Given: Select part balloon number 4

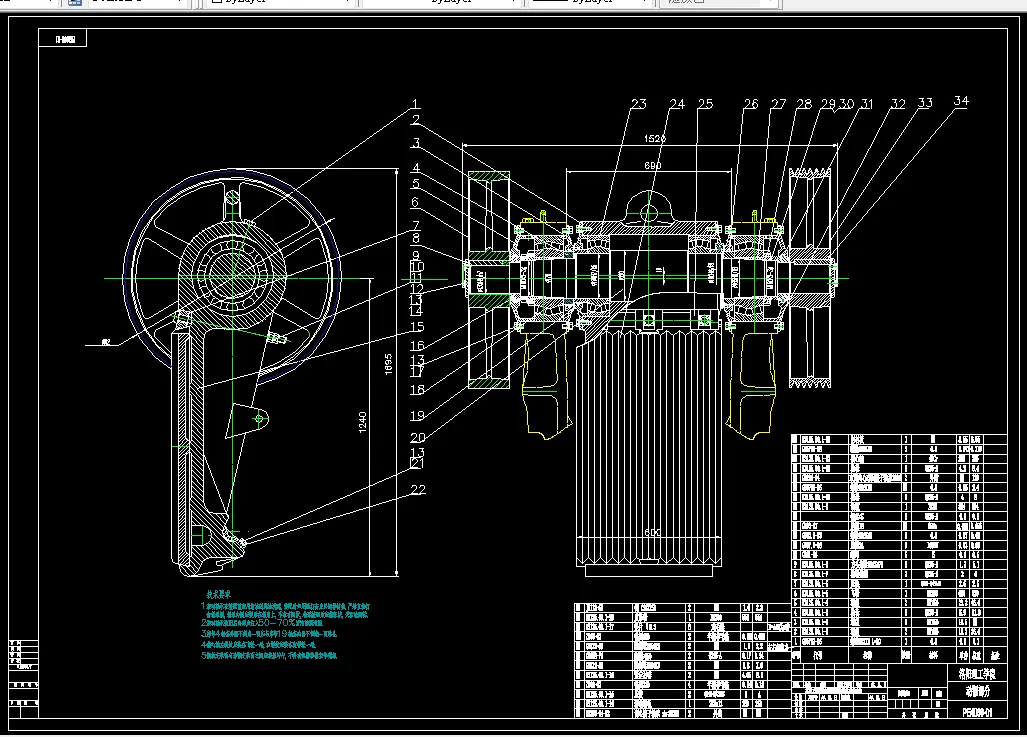Looking at the screenshot, I should point(415,168).
